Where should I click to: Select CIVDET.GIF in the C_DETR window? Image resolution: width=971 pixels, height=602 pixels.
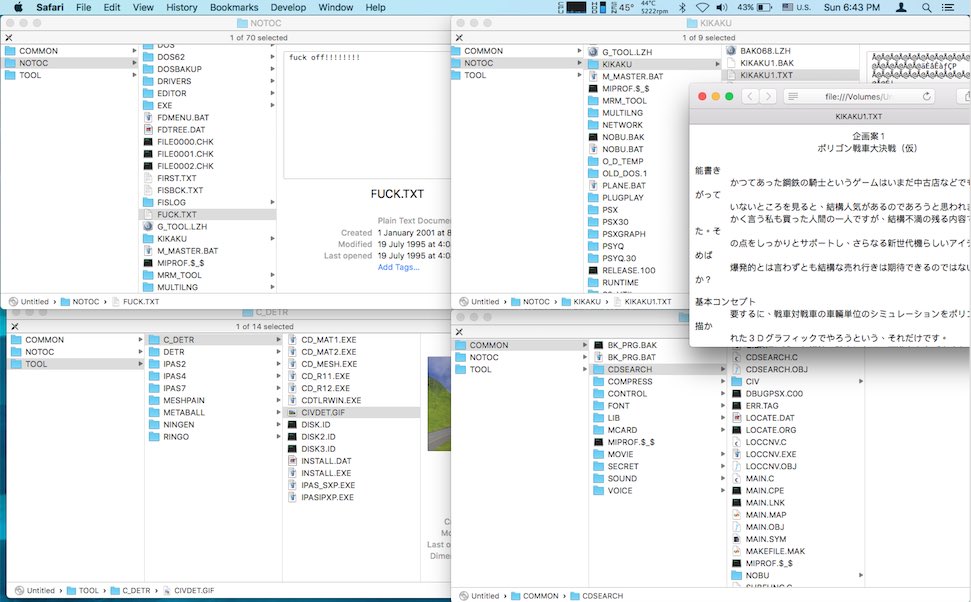pyautogui.click(x=352, y=412)
